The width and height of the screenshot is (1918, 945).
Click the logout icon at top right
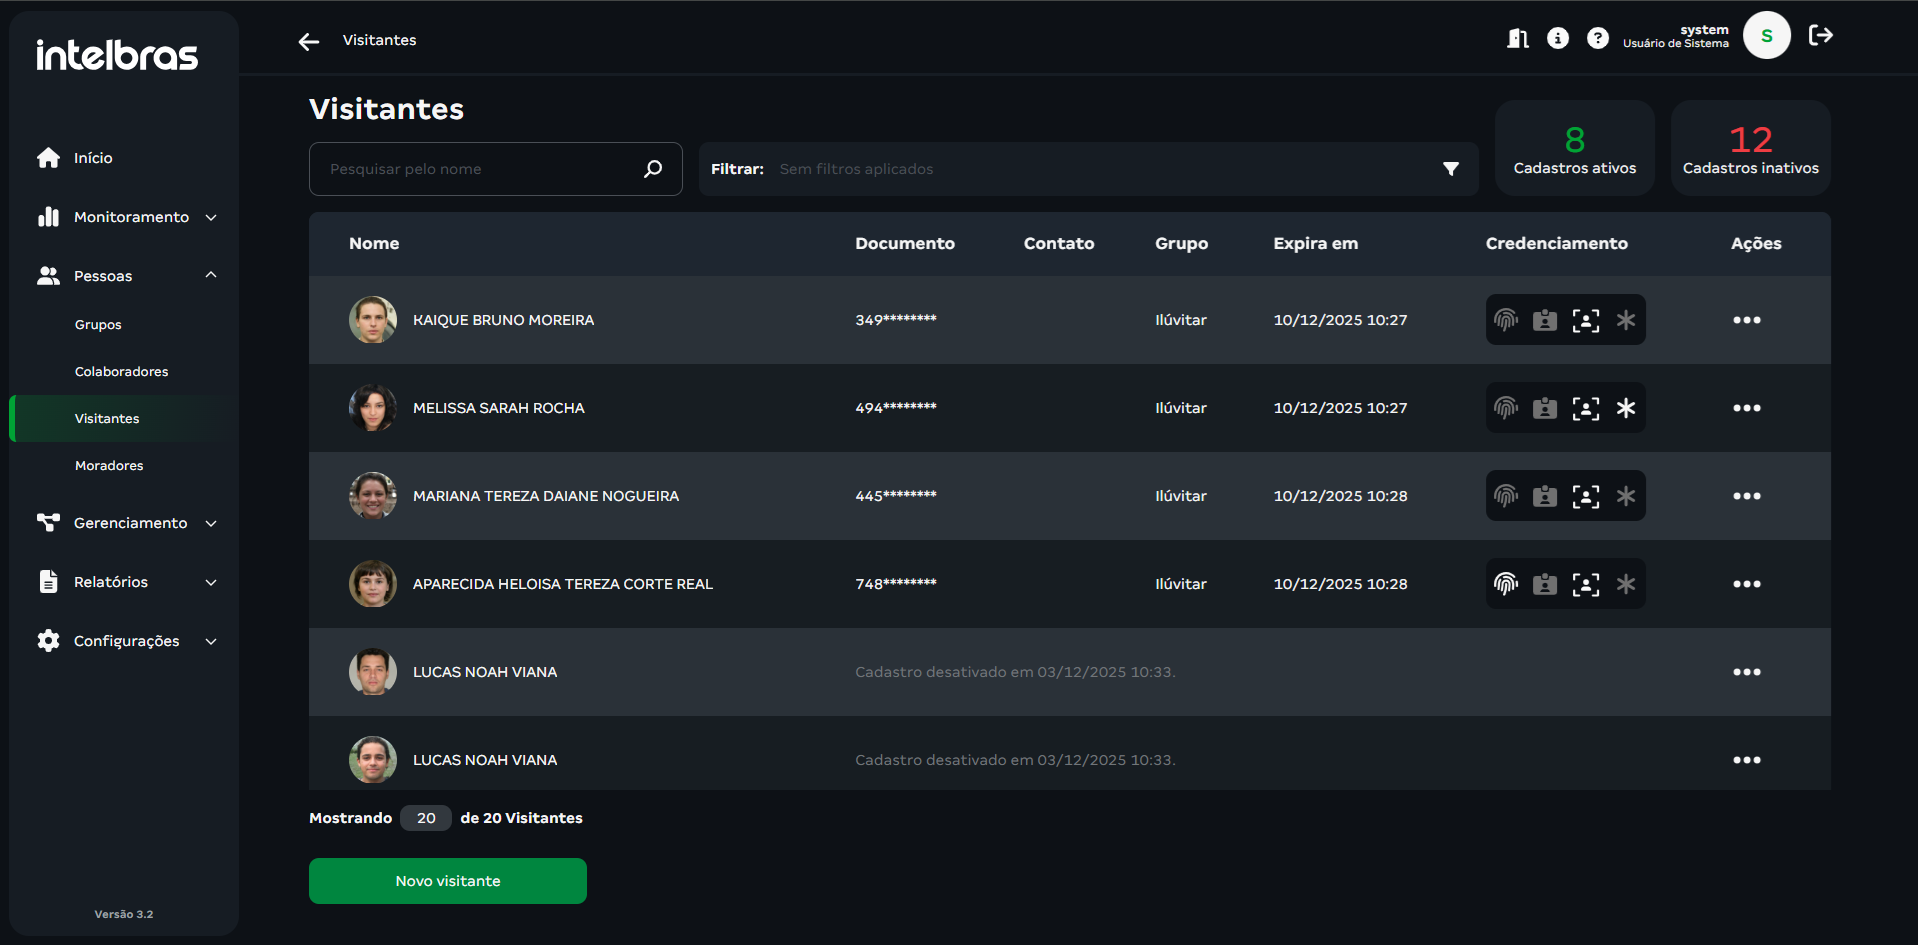(x=1820, y=36)
